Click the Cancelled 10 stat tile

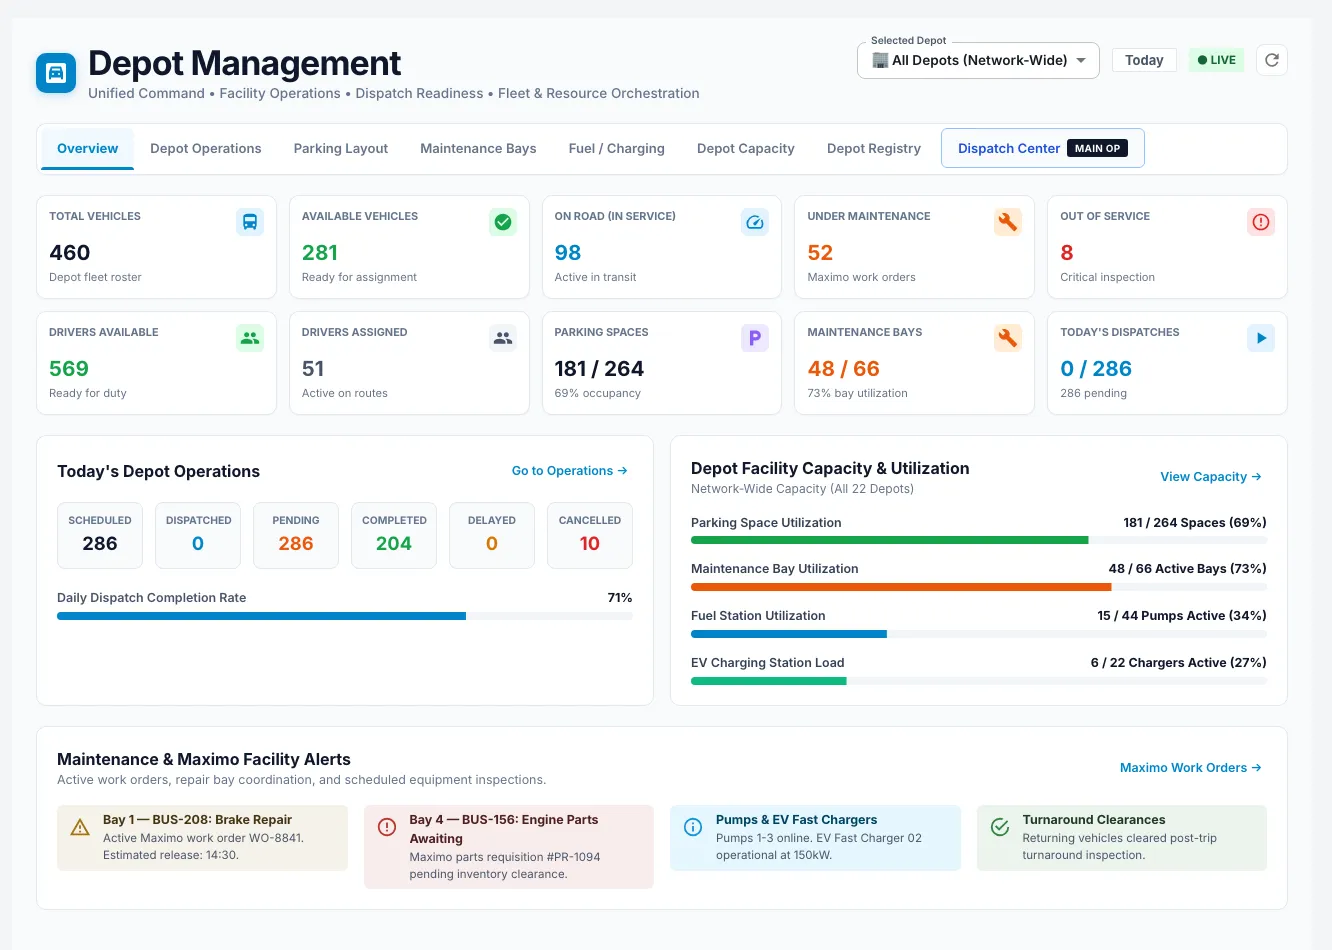pyautogui.click(x=590, y=535)
